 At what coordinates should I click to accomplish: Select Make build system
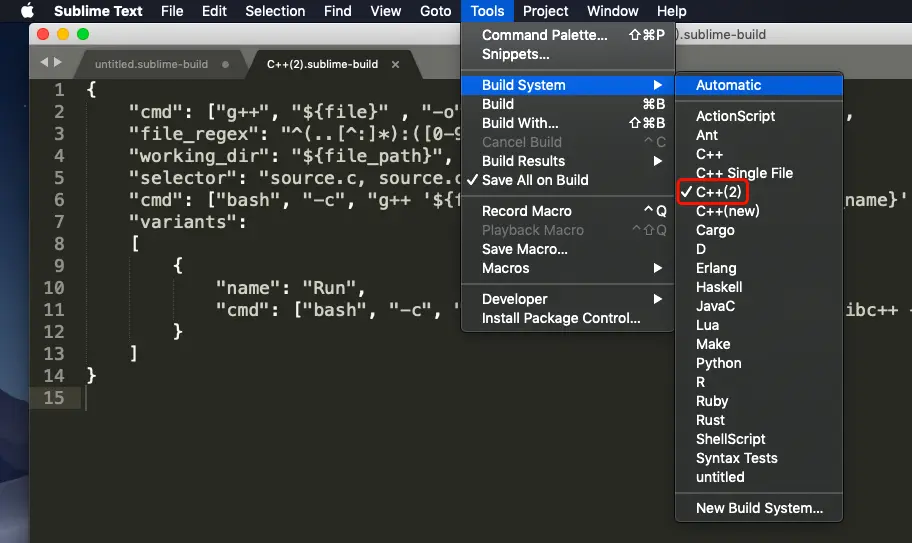tap(759, 344)
